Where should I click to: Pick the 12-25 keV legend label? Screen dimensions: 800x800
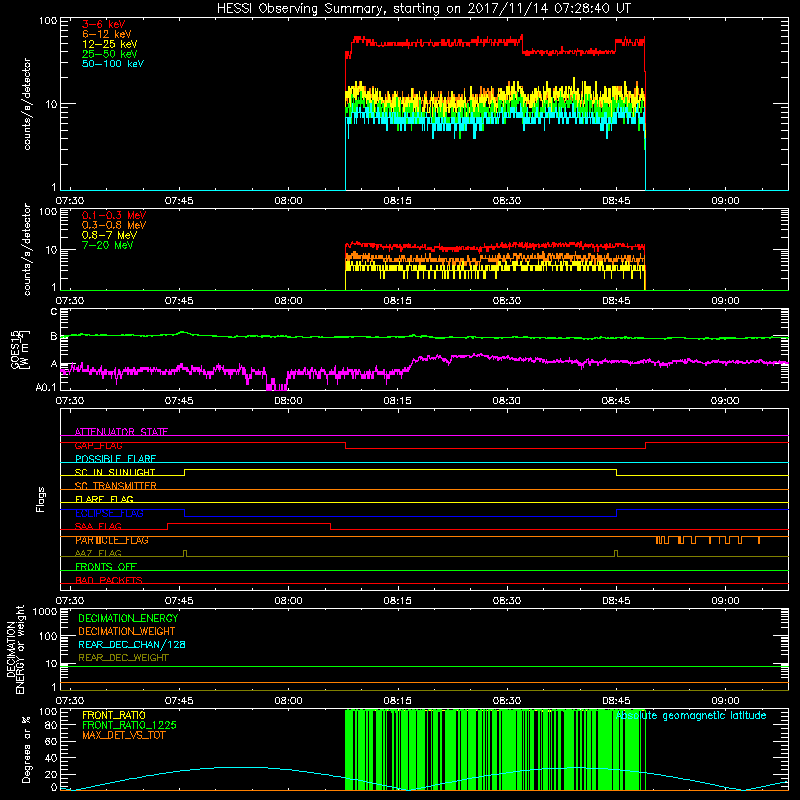(110, 44)
